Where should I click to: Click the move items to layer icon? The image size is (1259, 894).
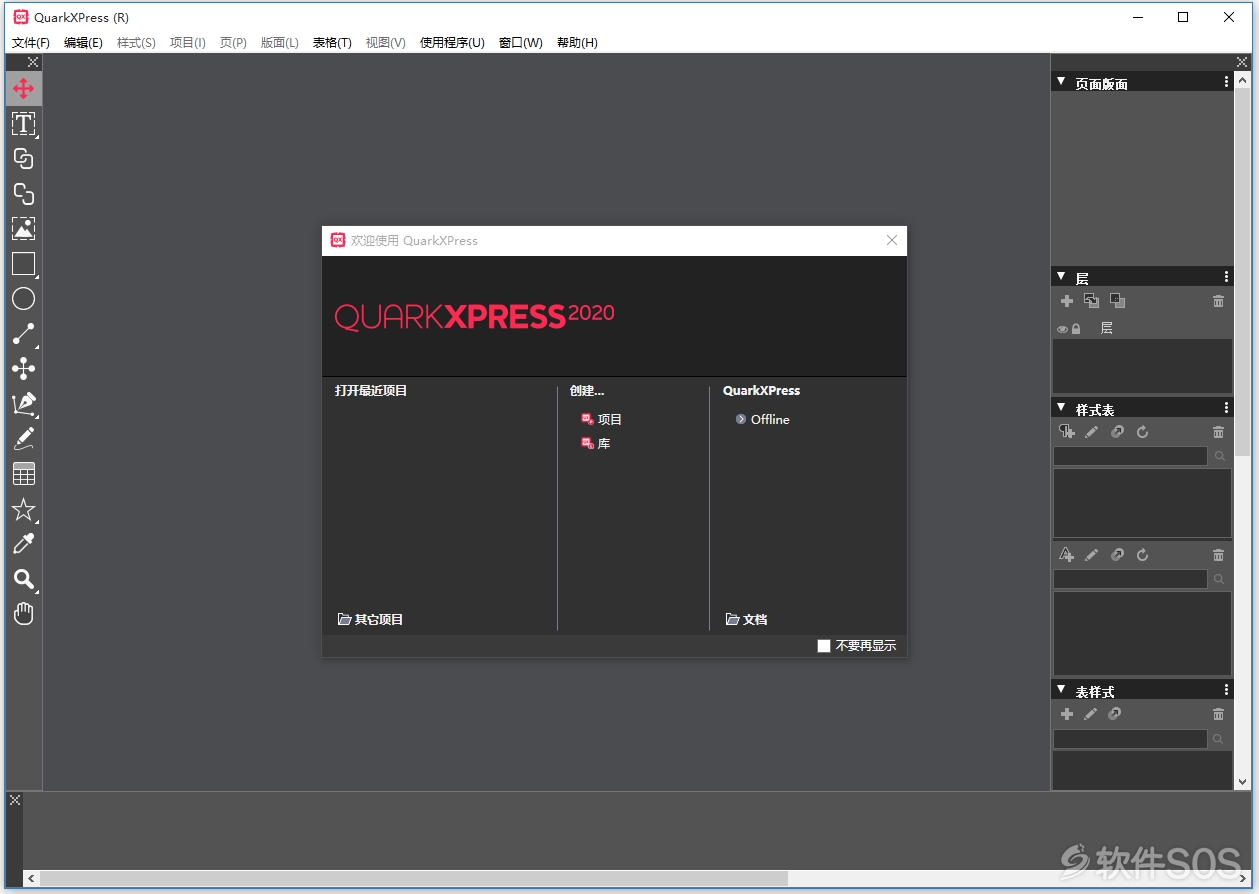coord(1091,301)
